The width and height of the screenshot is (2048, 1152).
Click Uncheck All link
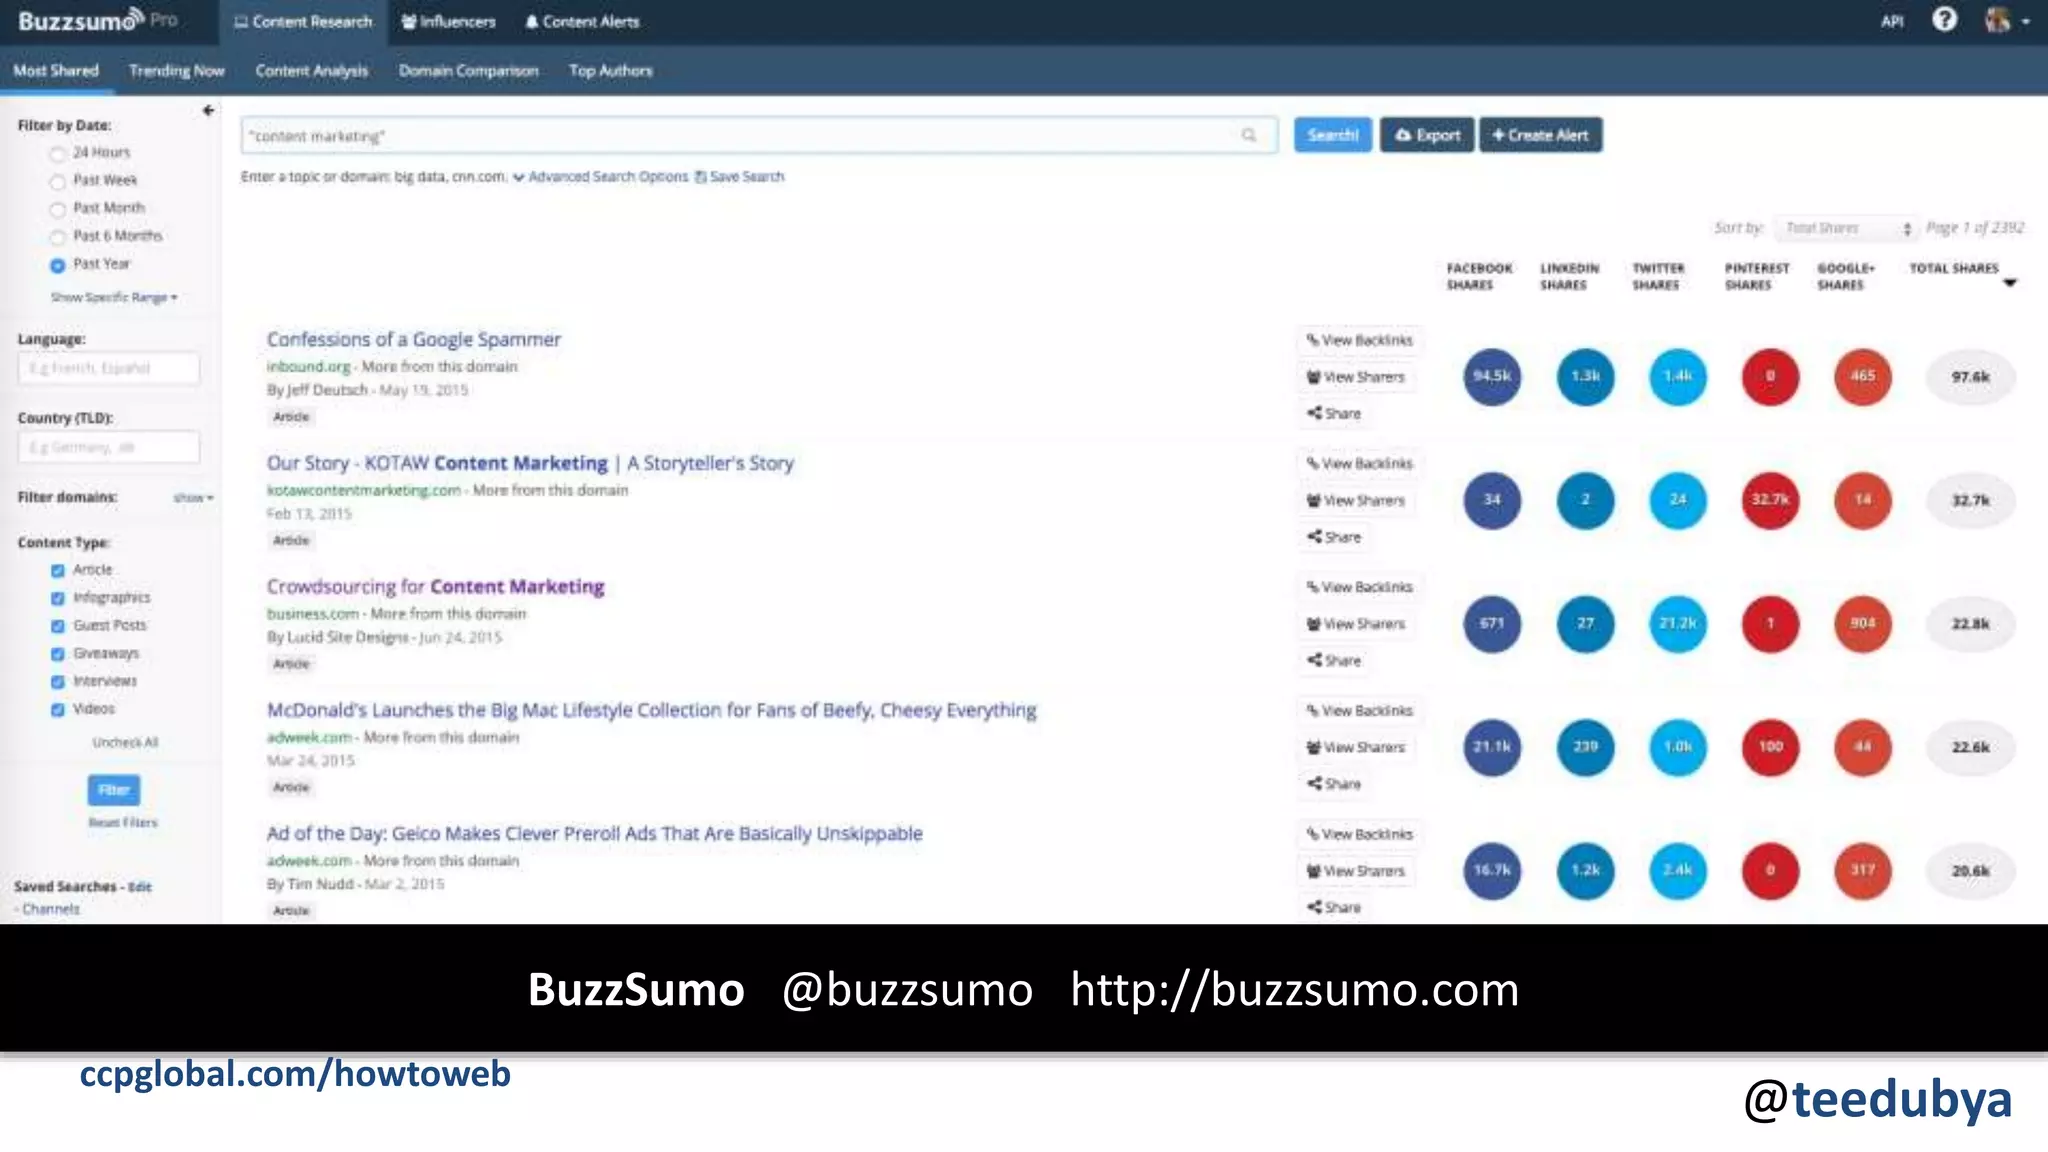tap(125, 742)
